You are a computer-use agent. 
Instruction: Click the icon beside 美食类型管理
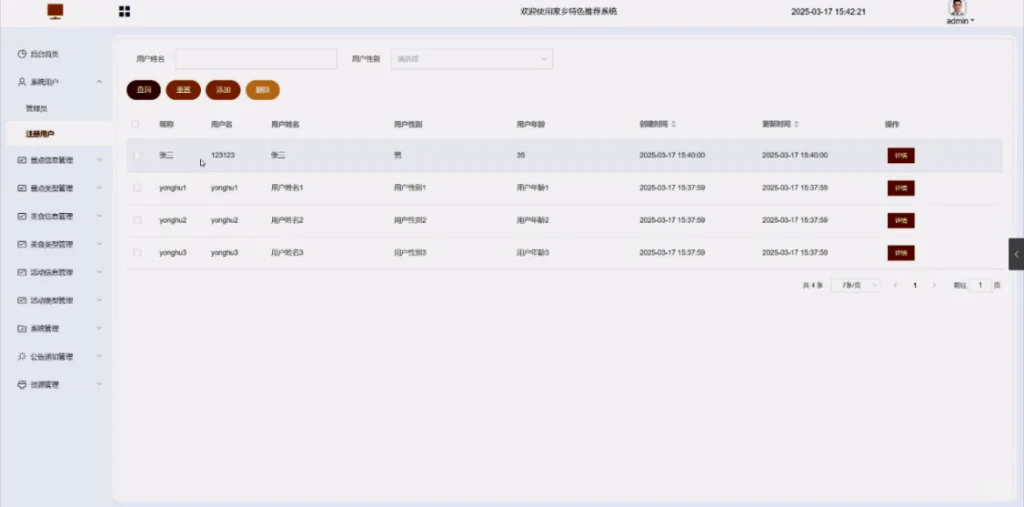coord(22,244)
